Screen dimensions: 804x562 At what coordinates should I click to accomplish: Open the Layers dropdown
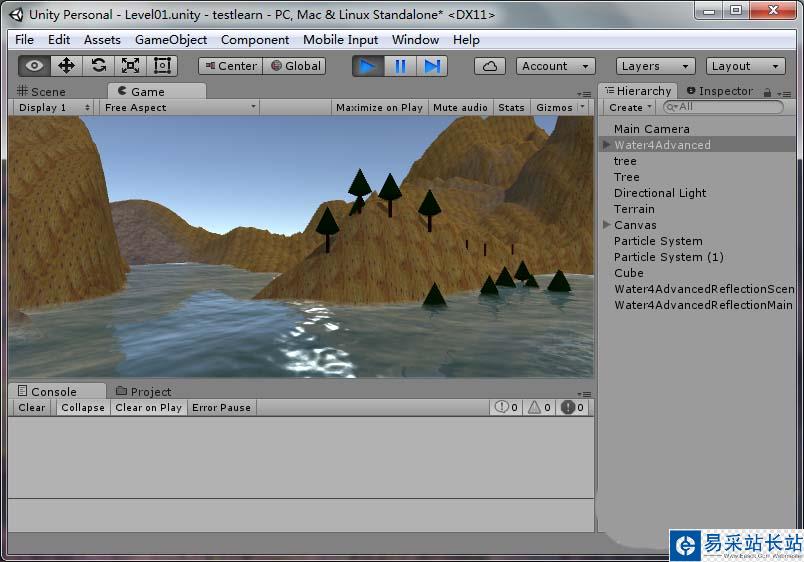[655, 66]
